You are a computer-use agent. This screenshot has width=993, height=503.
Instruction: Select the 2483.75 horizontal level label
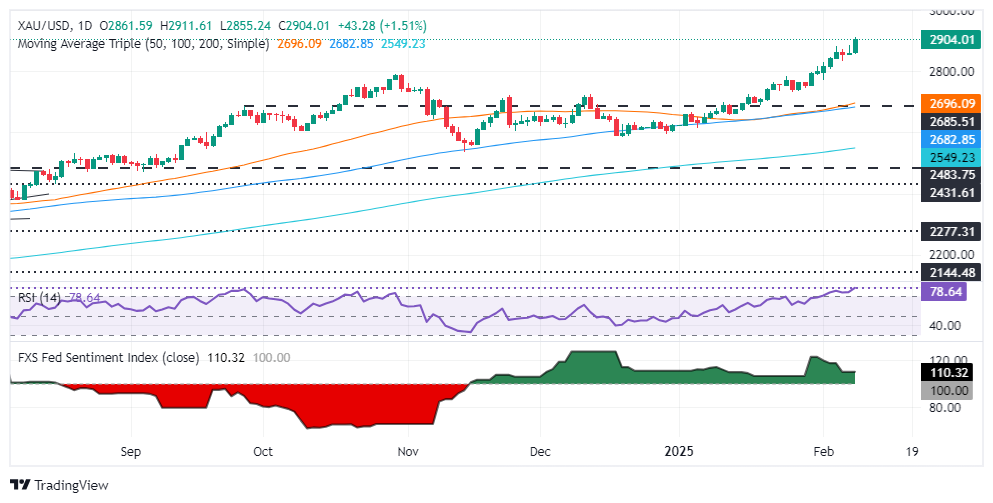click(949, 174)
